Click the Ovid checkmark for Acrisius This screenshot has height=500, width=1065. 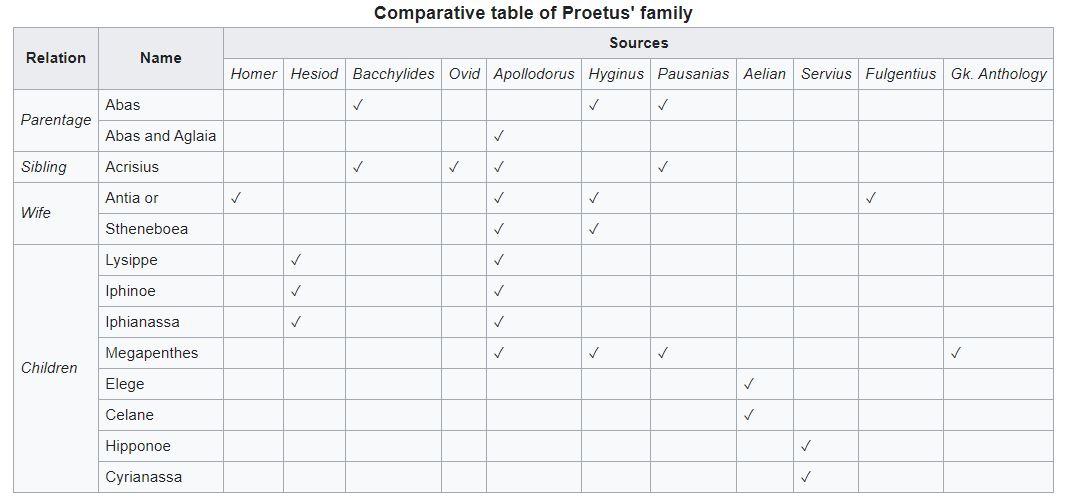[x=454, y=167]
